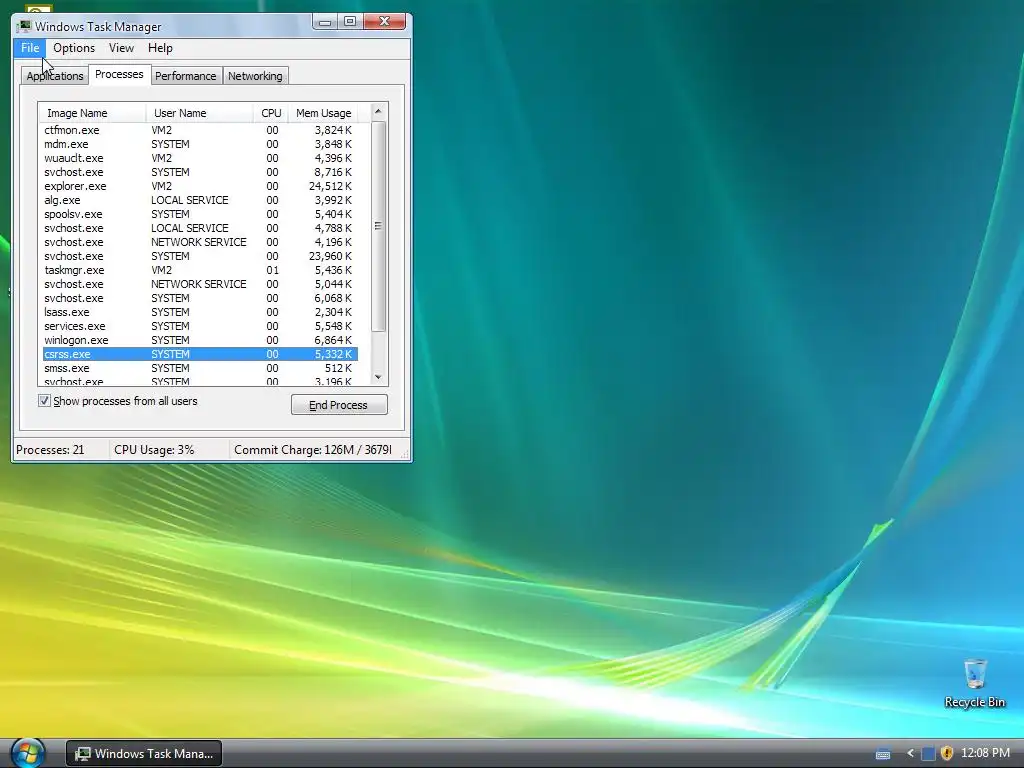Click the keyboard icon in the taskbar tray
The image size is (1024, 768).
pyautogui.click(x=883, y=754)
